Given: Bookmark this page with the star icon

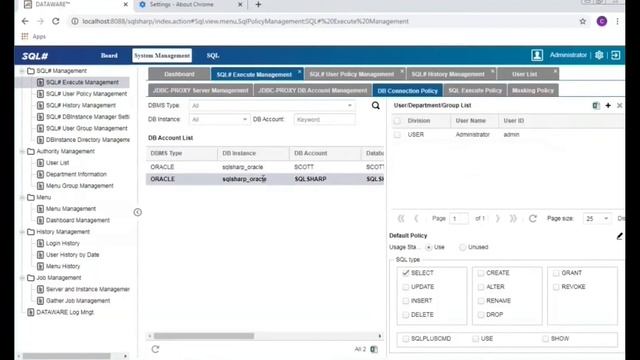Looking at the screenshot, I should [582, 21].
